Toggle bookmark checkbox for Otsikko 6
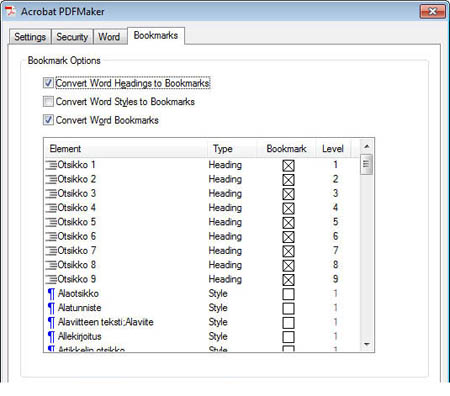Viewport: 450px width, 396px height. click(288, 237)
